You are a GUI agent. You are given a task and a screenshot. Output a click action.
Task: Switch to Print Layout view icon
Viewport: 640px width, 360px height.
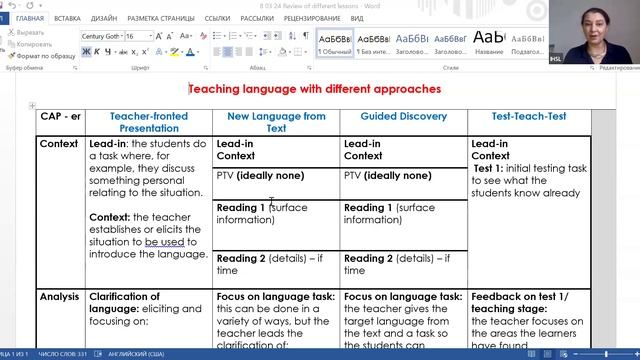547,354
